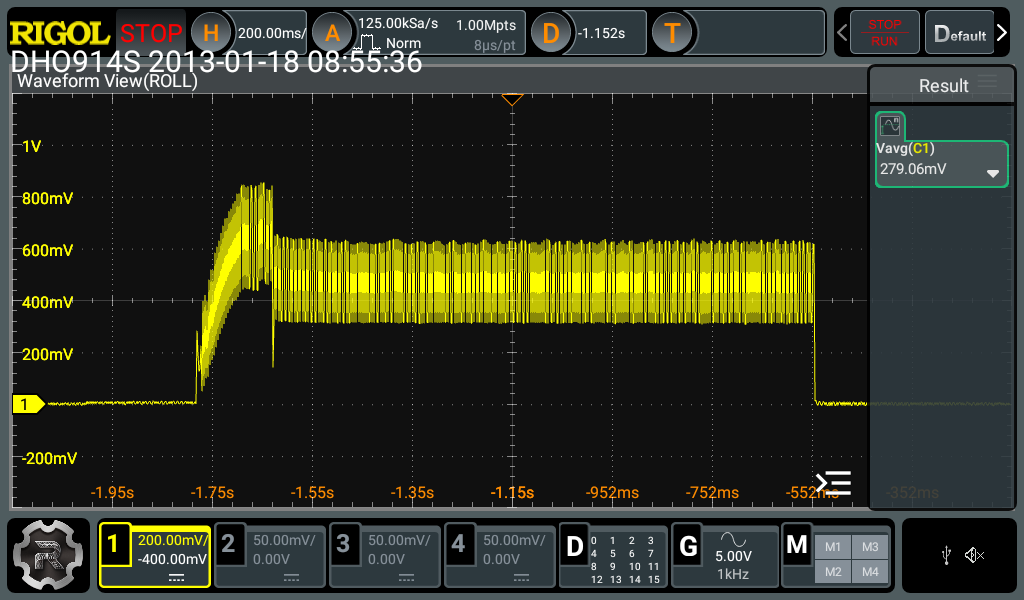The height and width of the screenshot is (600, 1024).
Task: Click the orange trigger position marker
Action: click(512, 100)
